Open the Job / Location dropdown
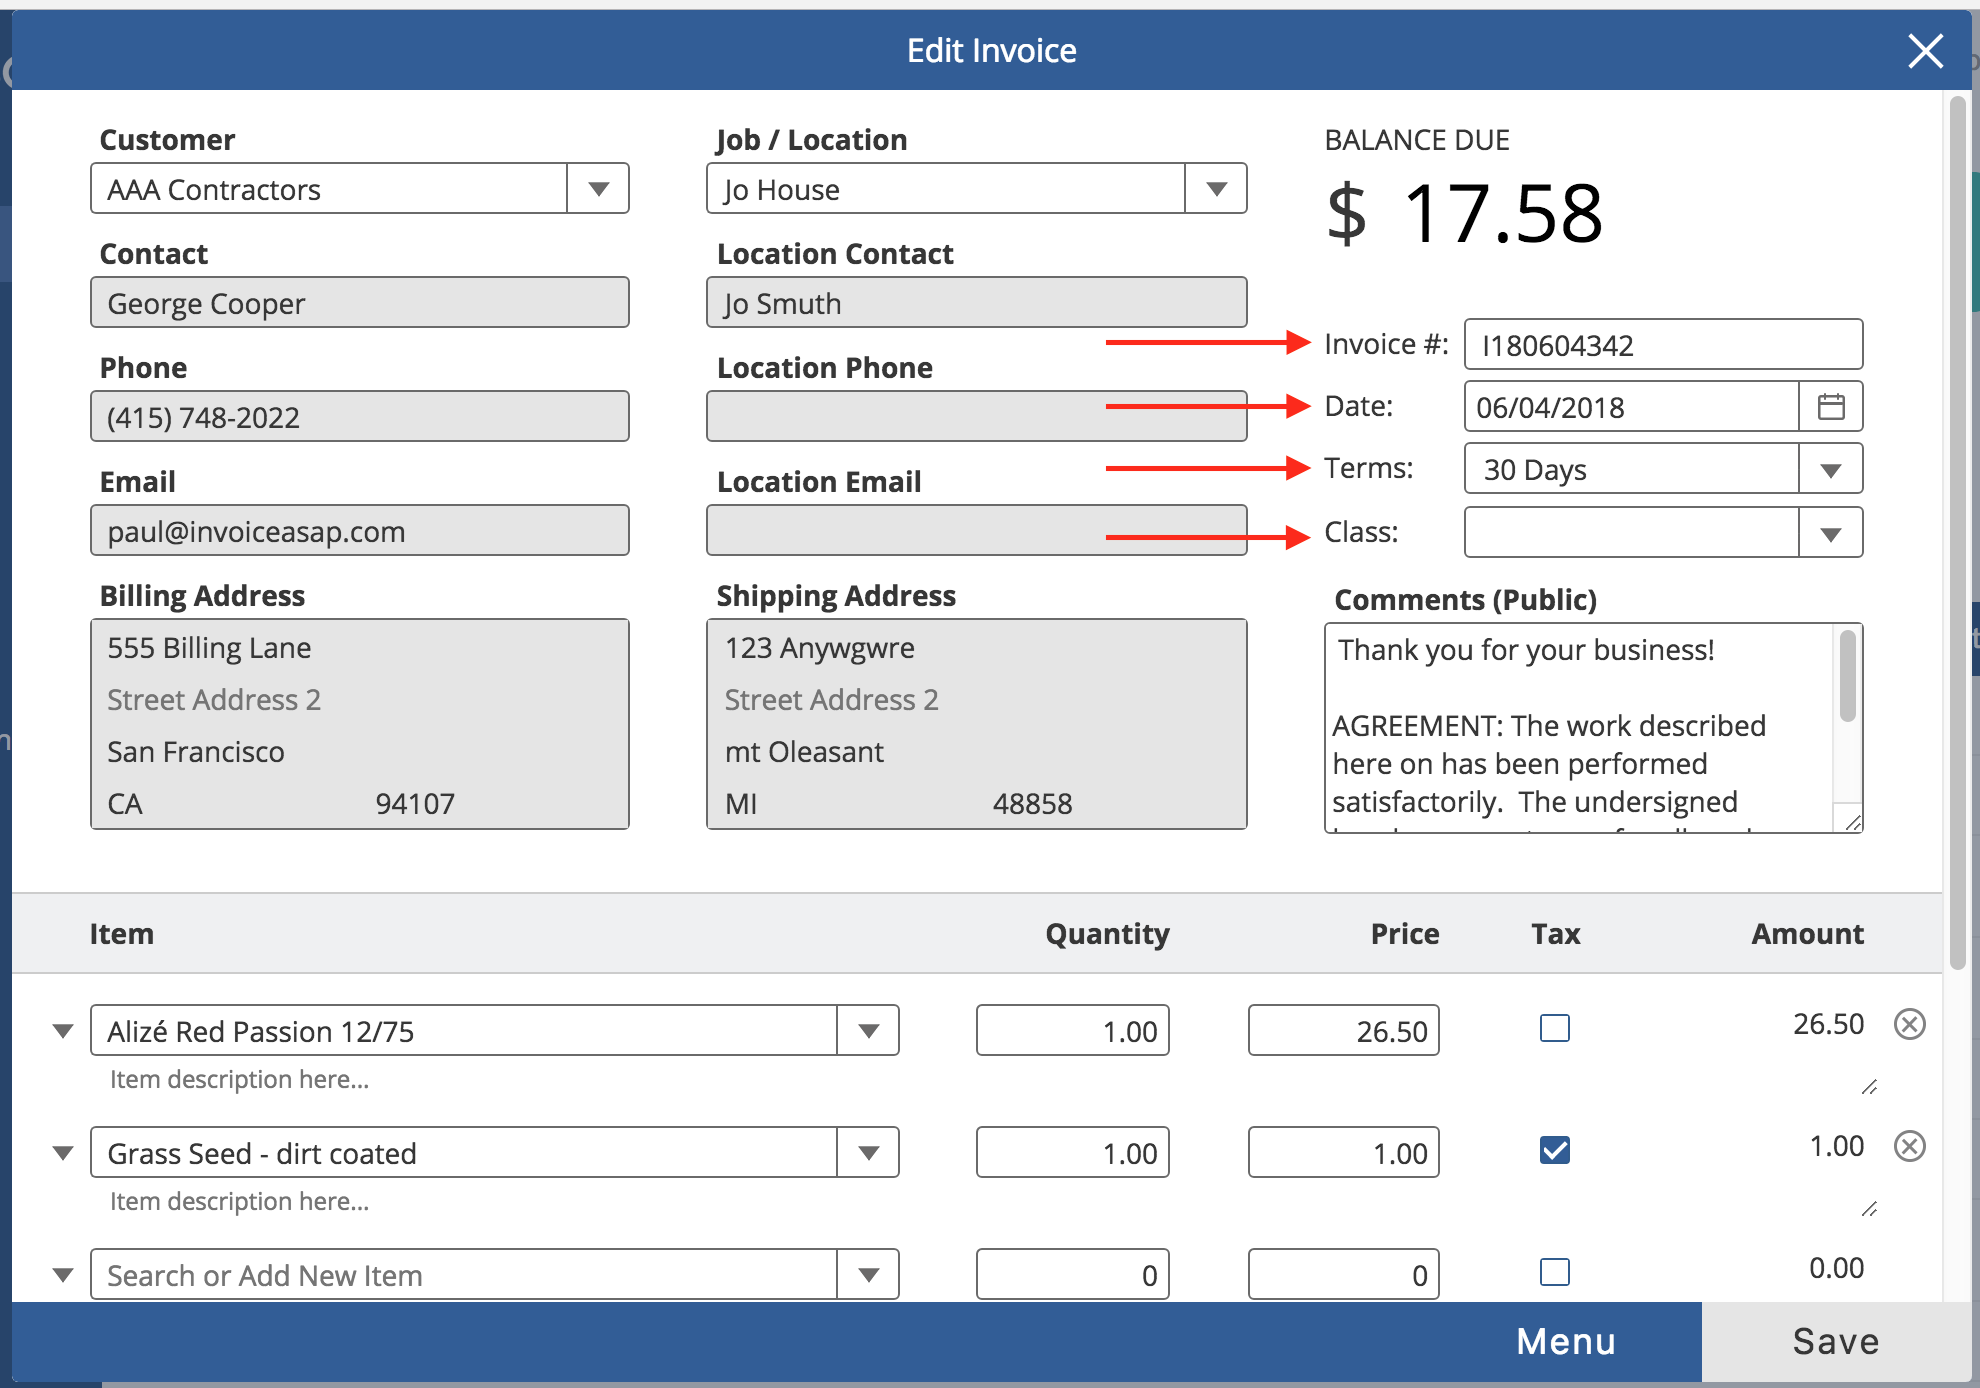This screenshot has width=1980, height=1388. pos(1216,188)
